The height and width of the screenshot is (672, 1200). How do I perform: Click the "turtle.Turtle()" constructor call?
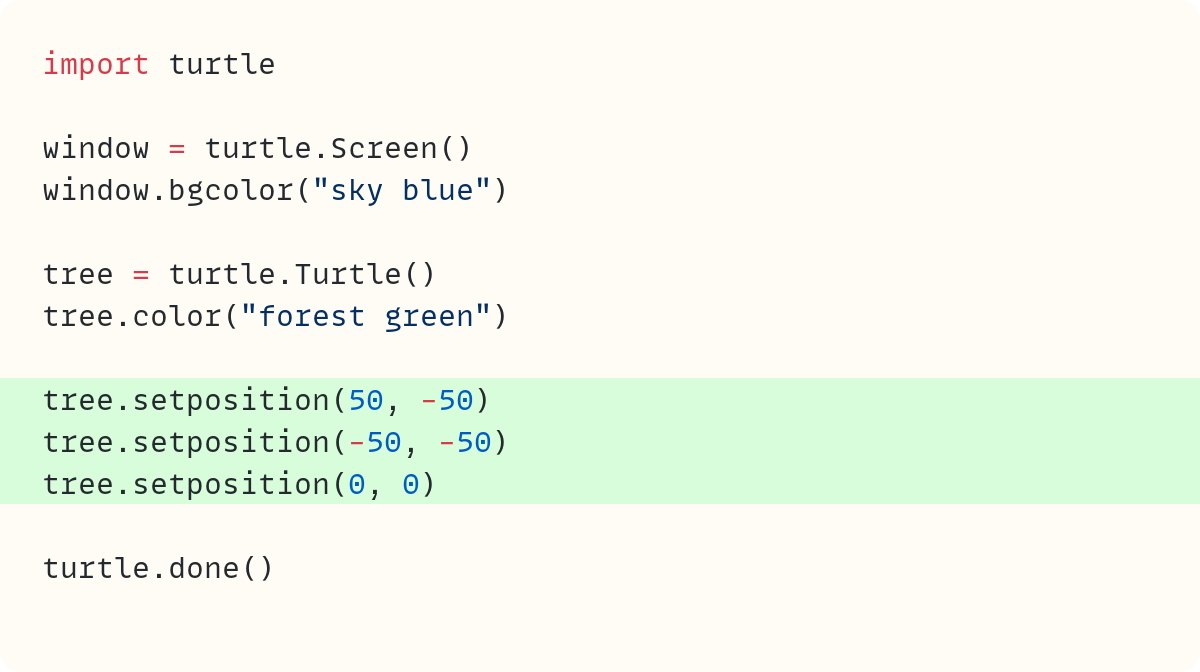tap(302, 275)
